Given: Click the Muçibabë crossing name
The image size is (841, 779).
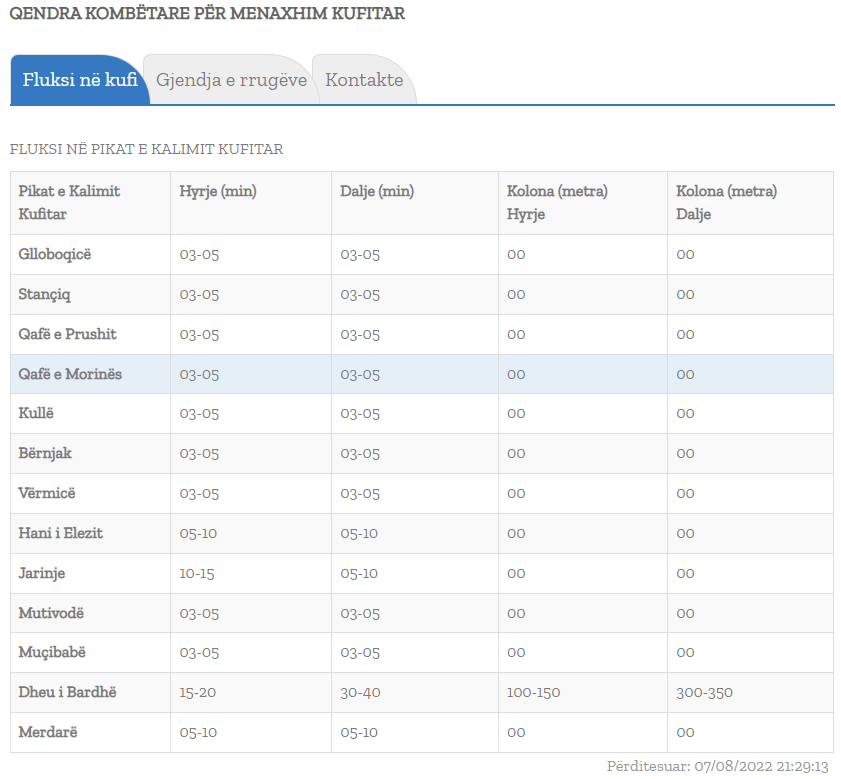Looking at the screenshot, I should pyautogui.click(x=52, y=652).
